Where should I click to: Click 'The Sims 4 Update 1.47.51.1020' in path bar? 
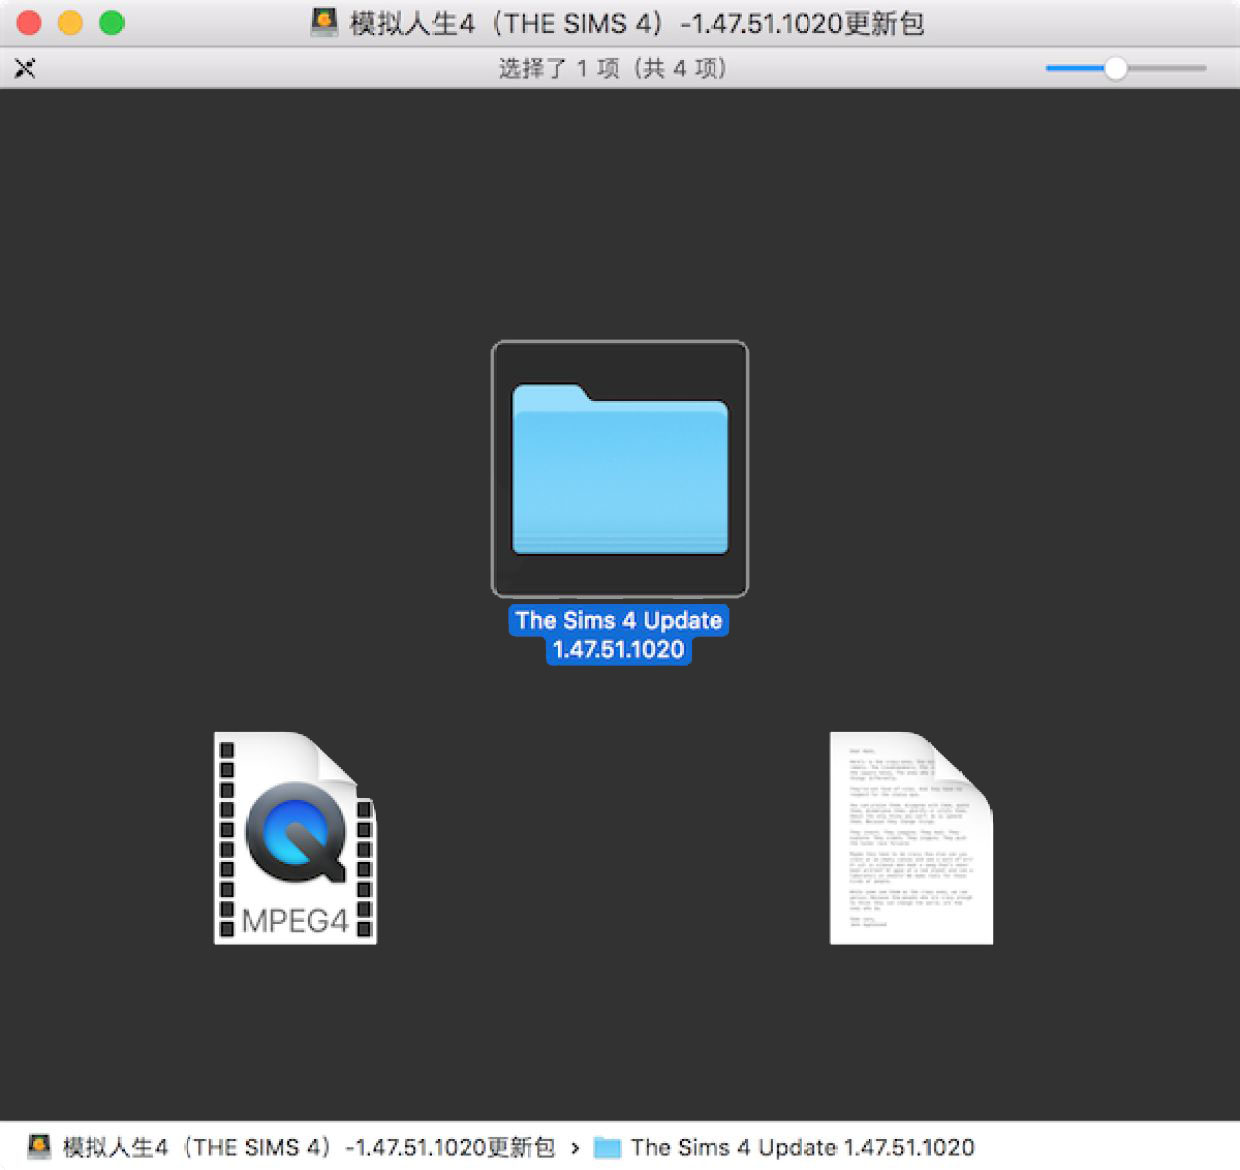pos(802,1147)
